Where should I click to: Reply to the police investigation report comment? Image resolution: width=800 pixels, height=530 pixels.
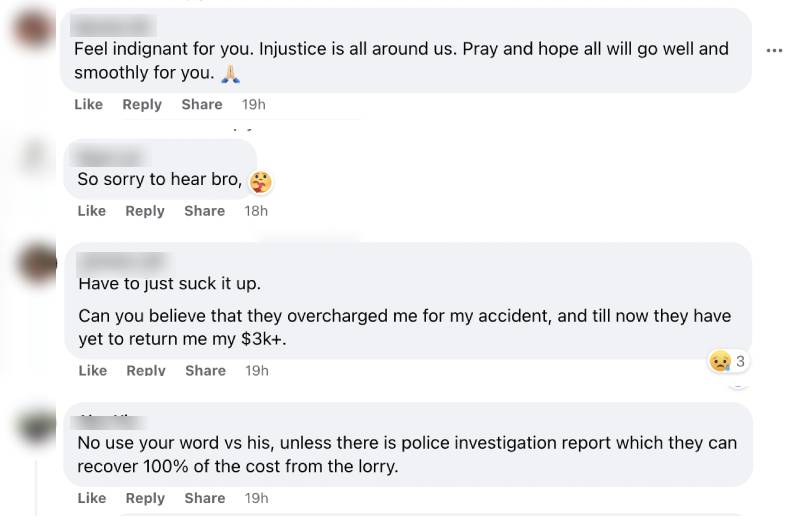[145, 498]
